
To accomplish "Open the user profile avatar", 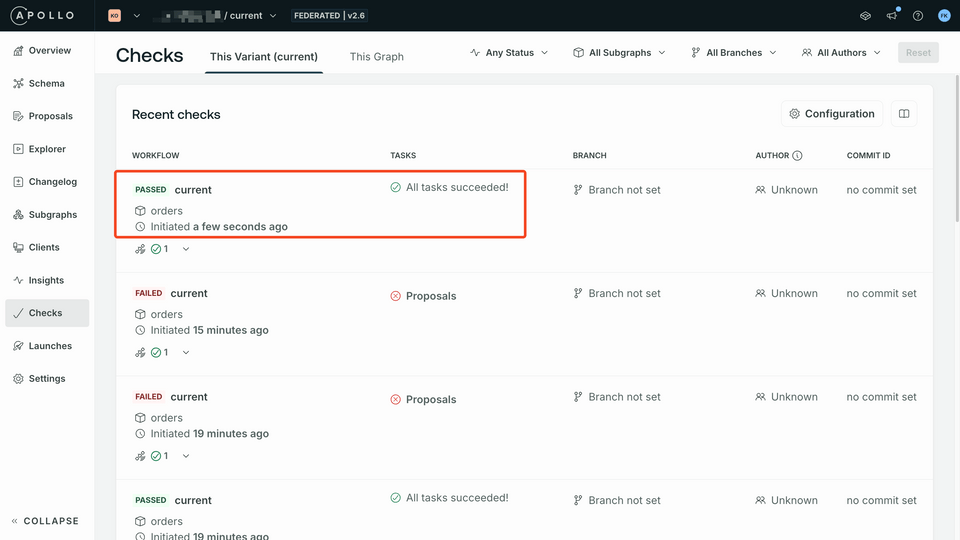I will 944,16.
